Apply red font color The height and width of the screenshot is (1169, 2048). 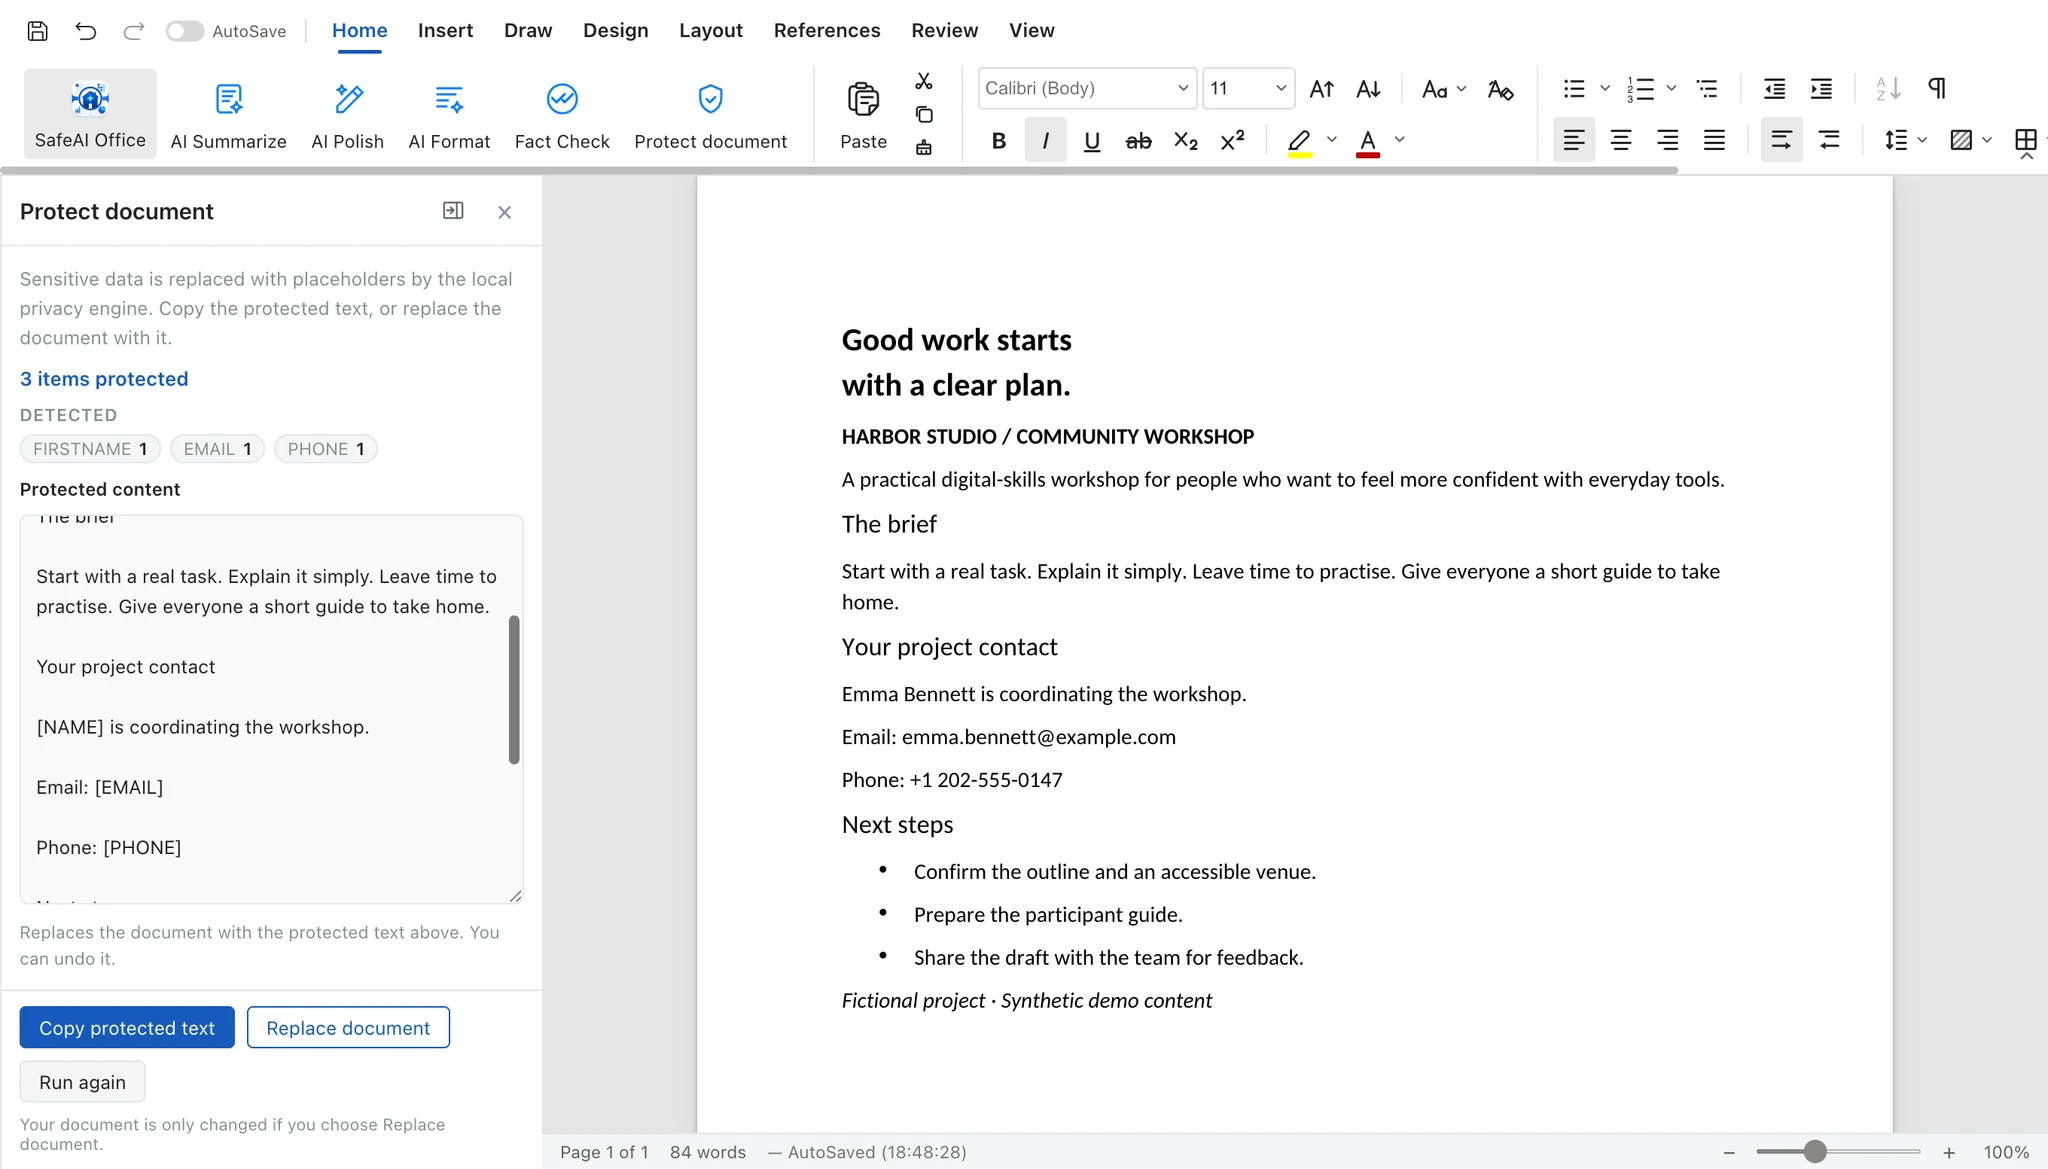[1368, 142]
